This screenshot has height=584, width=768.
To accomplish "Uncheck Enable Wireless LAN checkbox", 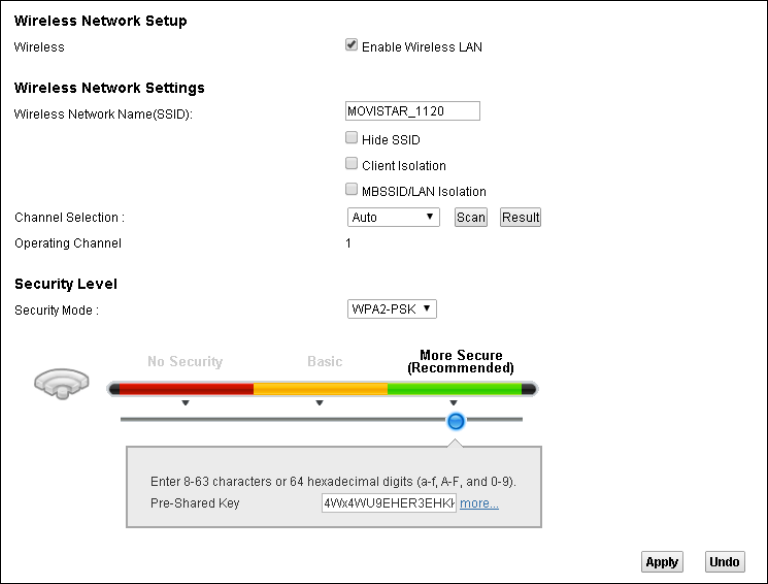I will (x=352, y=45).
